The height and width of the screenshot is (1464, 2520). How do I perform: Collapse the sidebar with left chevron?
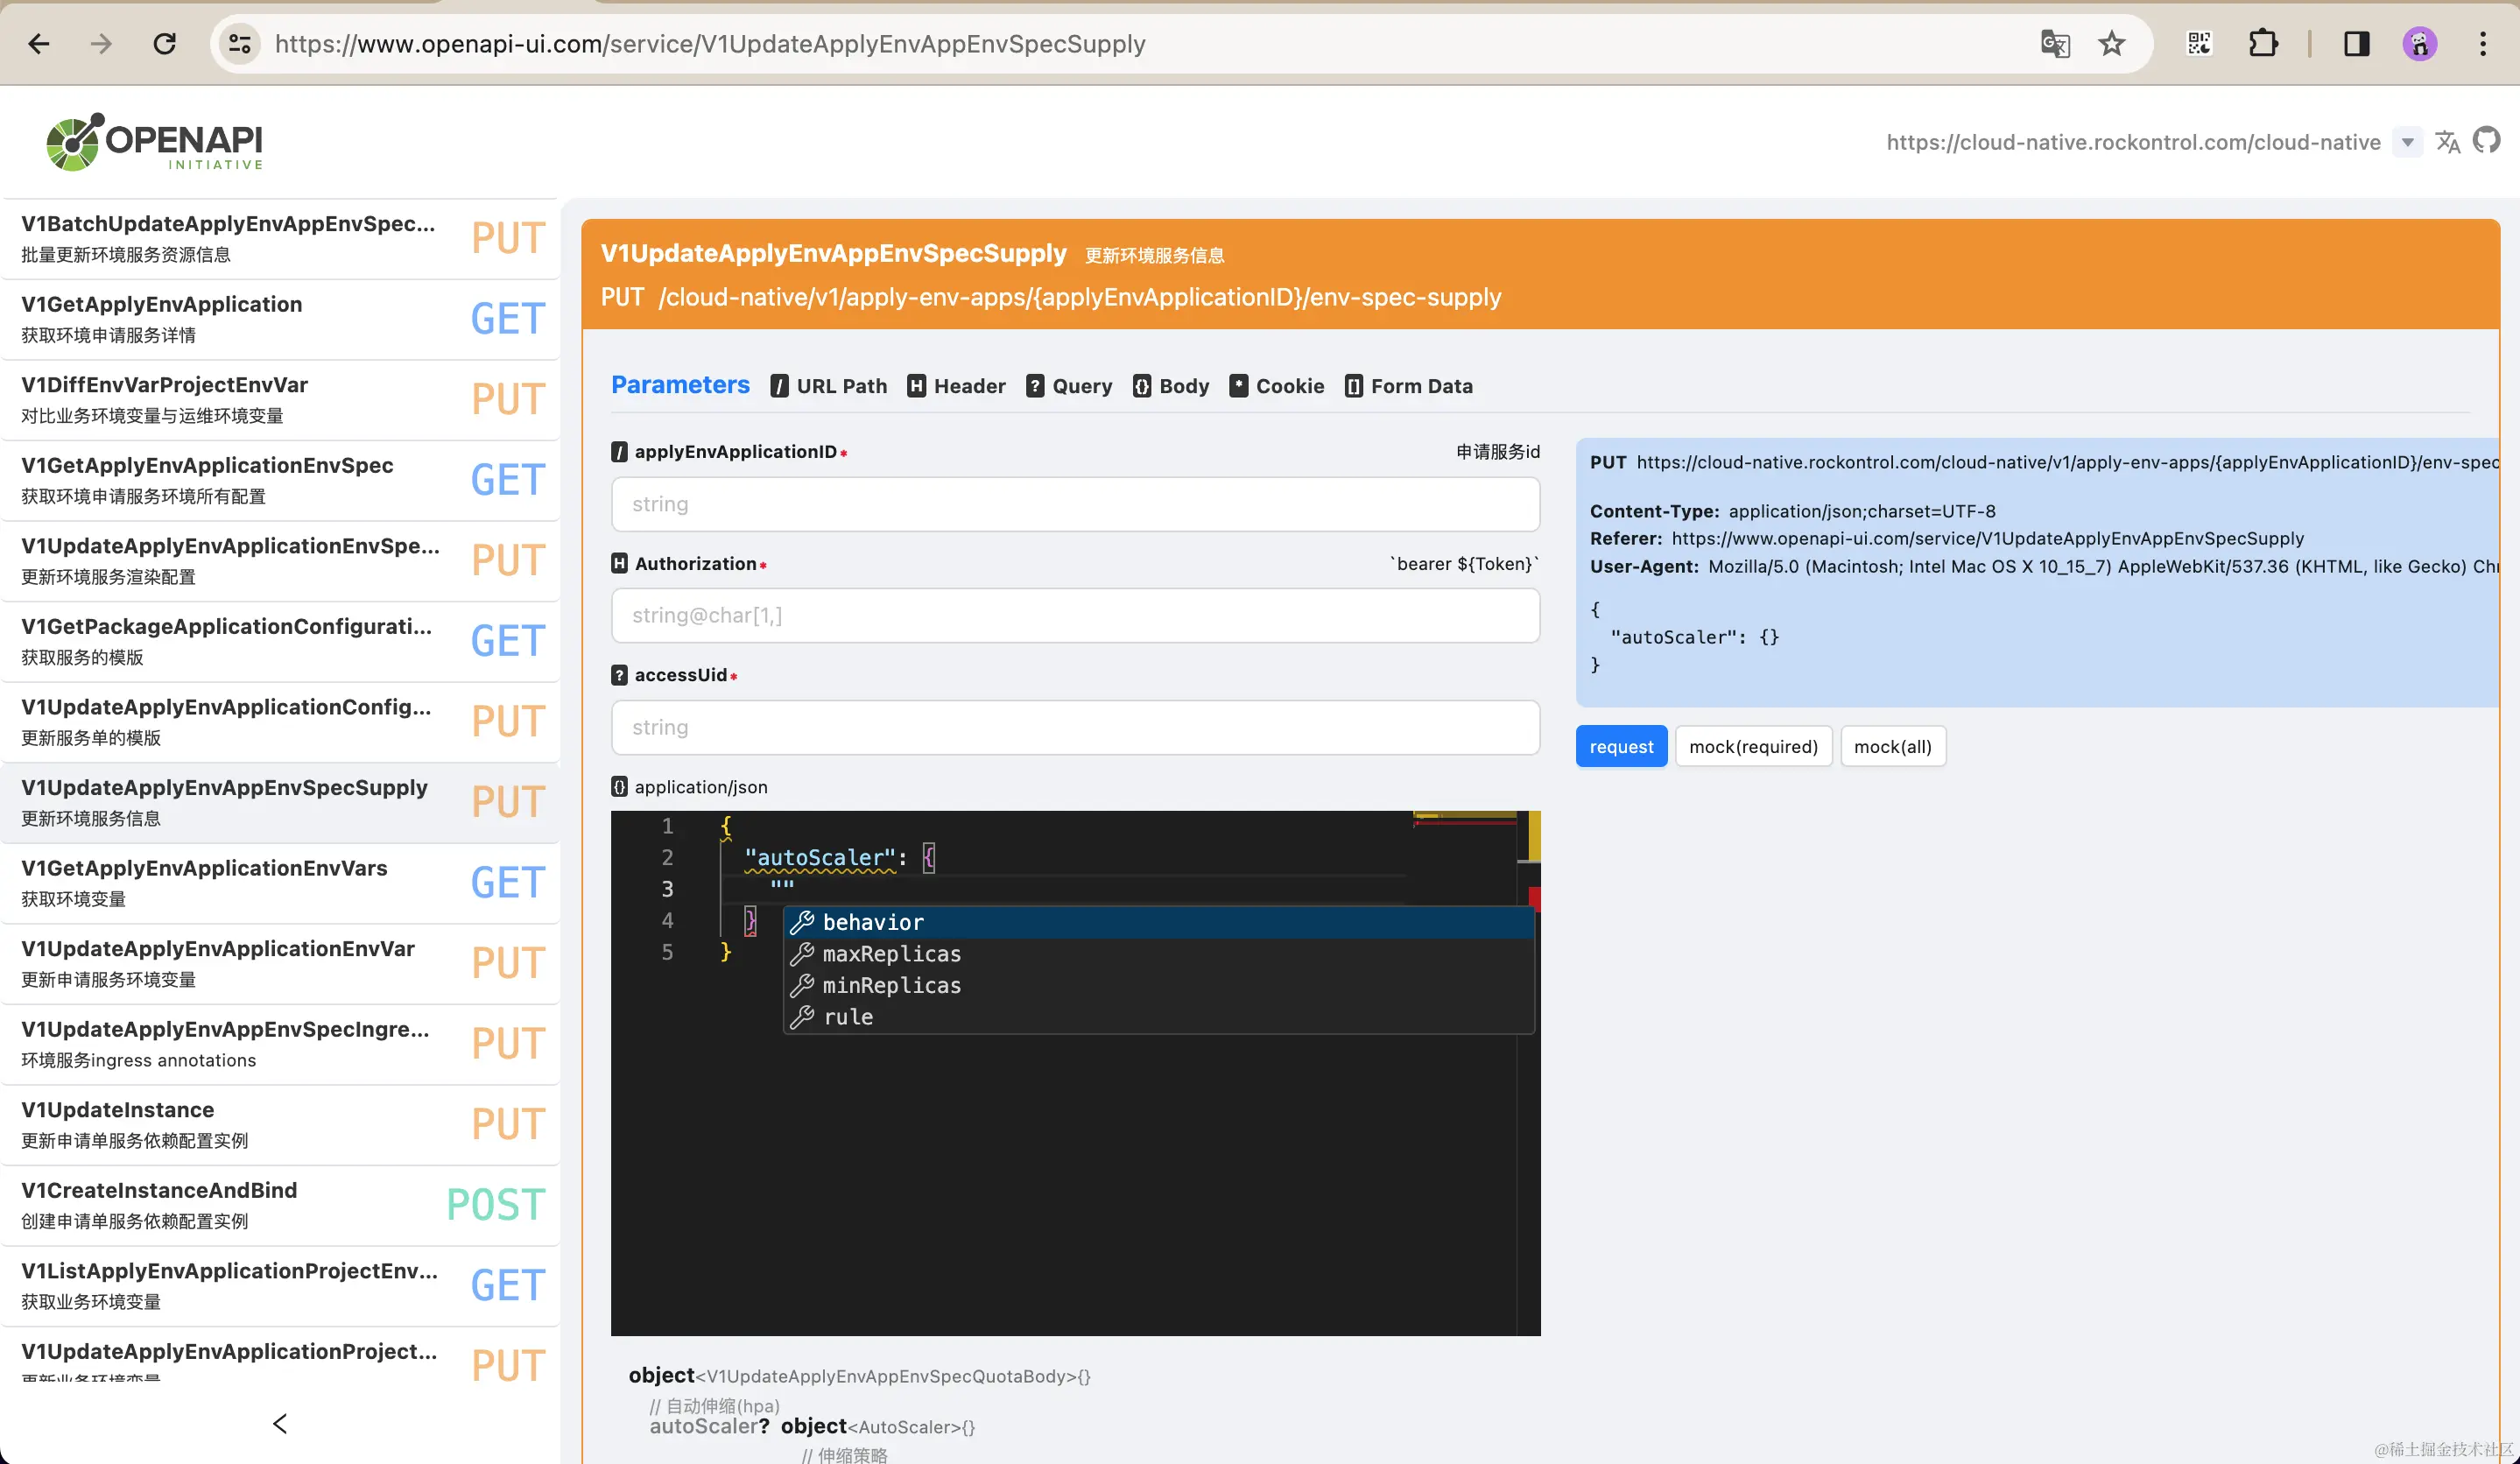pos(280,1423)
